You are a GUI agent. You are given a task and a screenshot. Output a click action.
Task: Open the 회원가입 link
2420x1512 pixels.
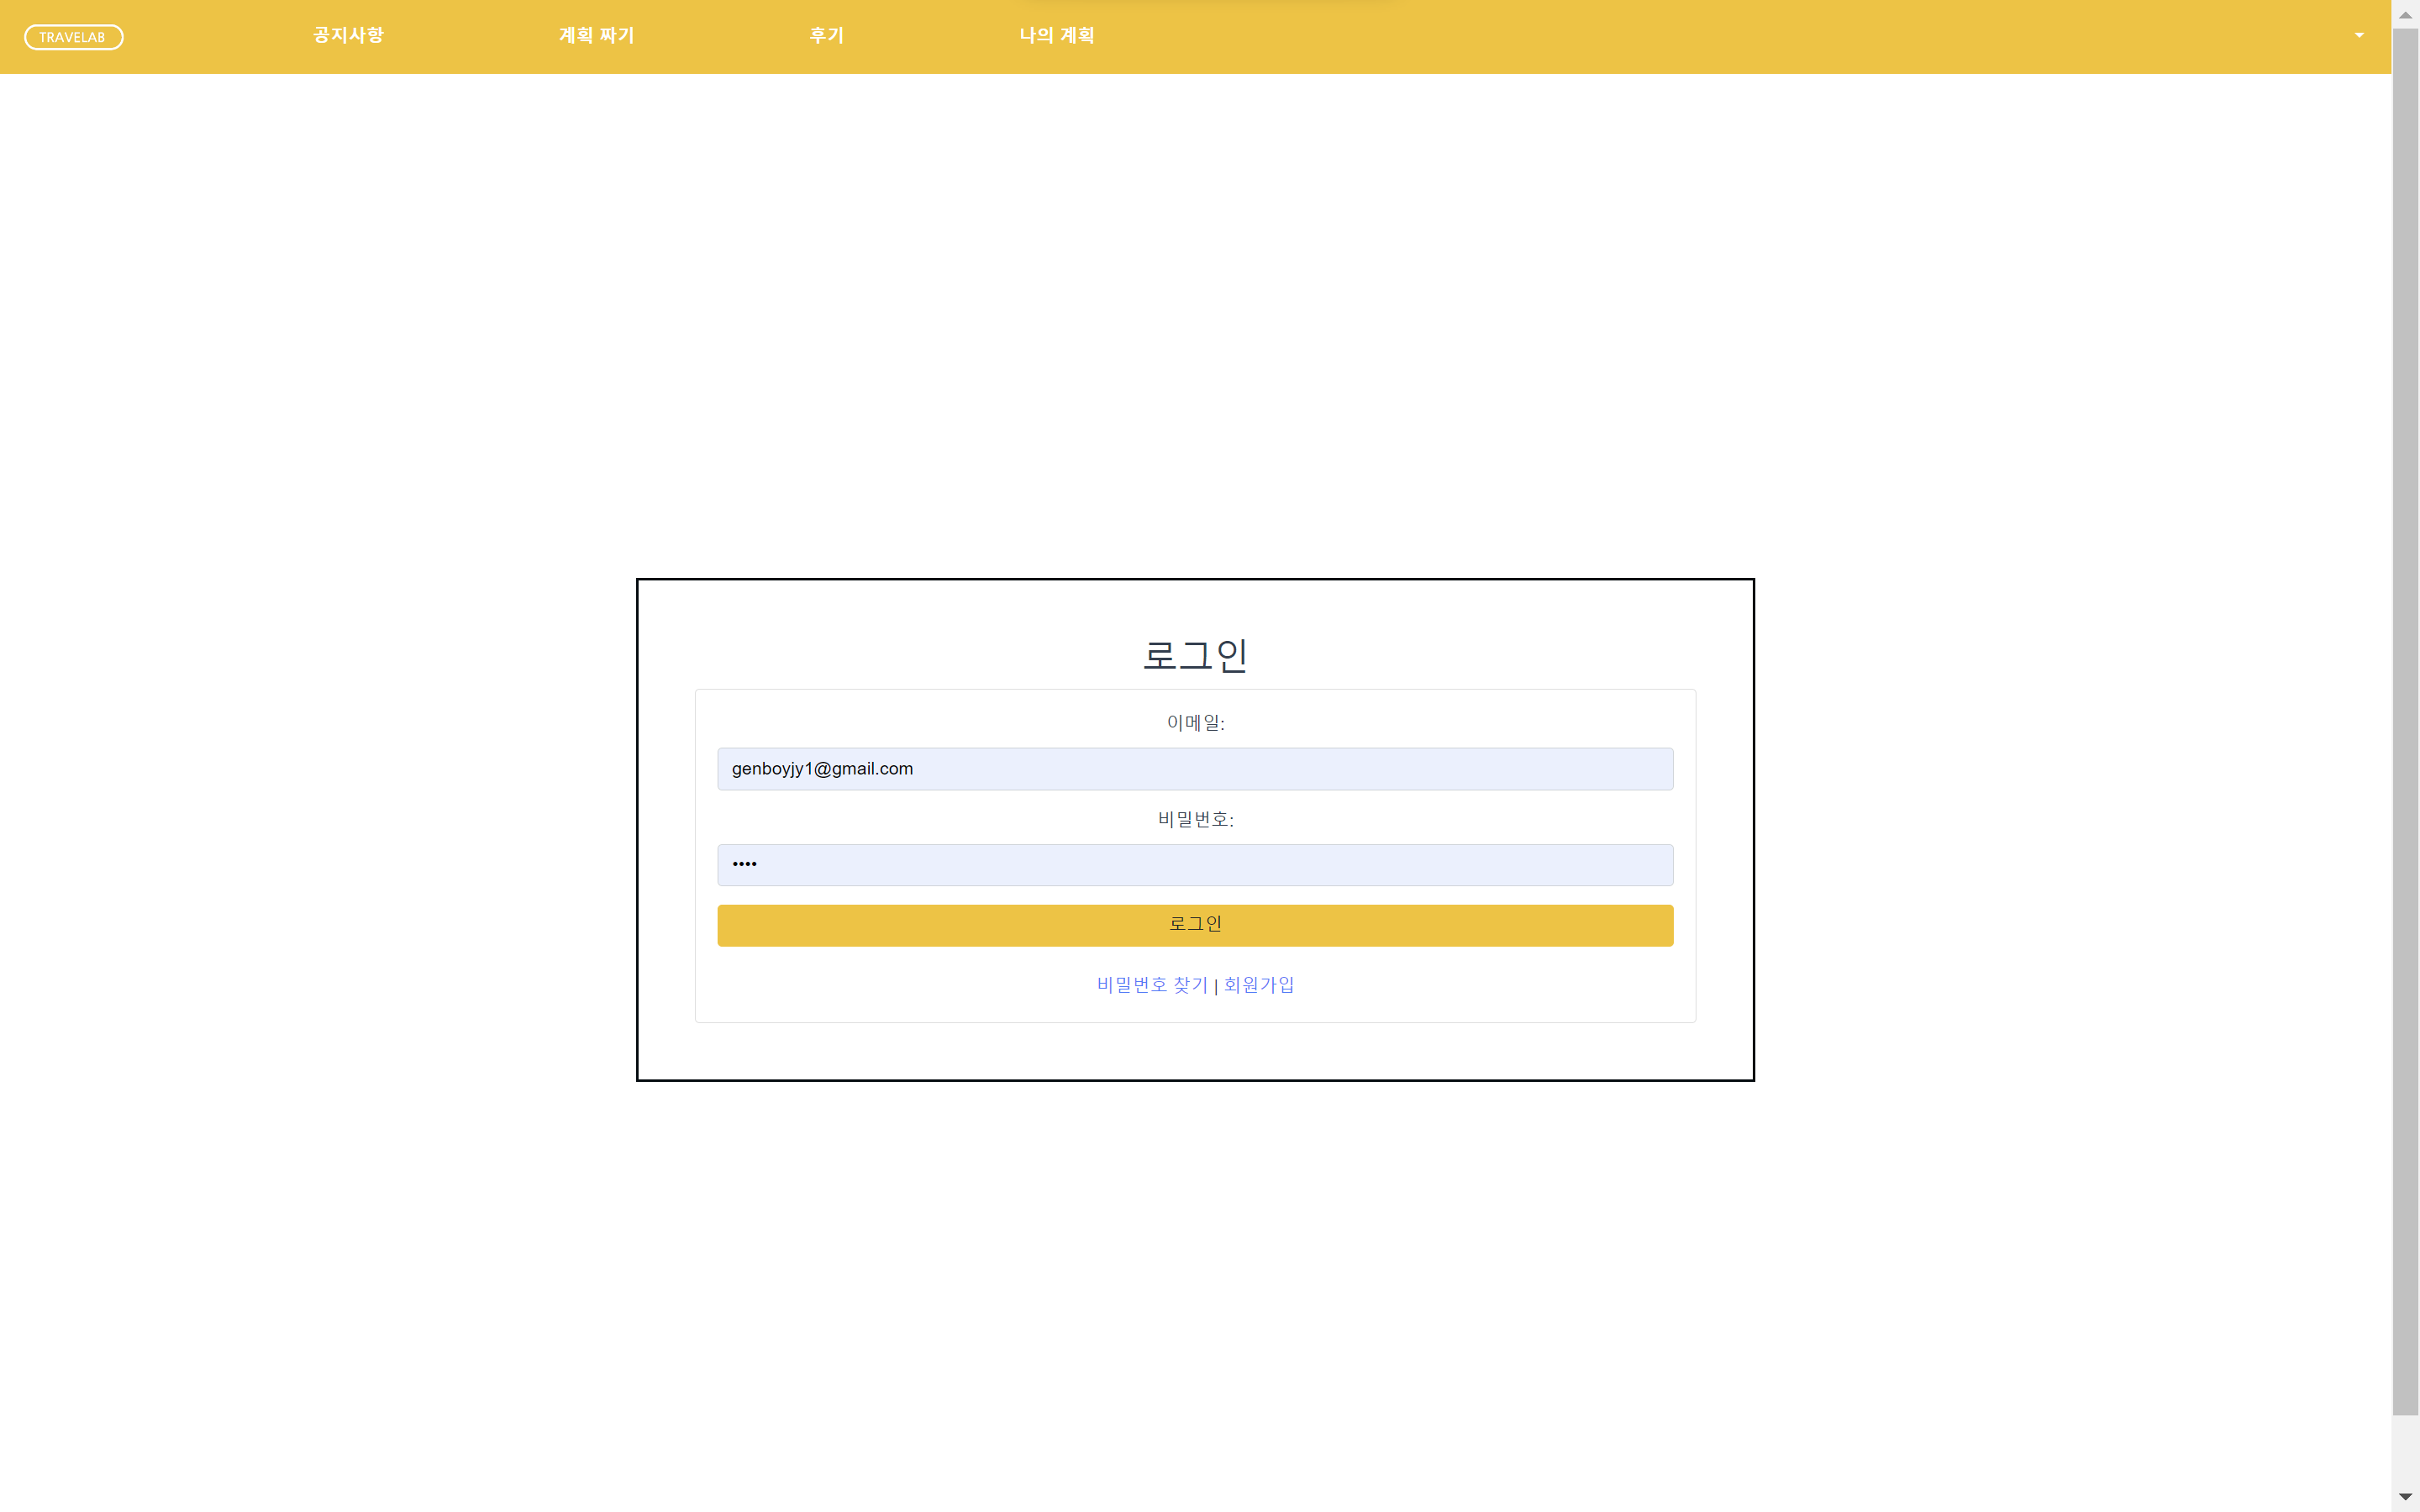pos(1258,984)
